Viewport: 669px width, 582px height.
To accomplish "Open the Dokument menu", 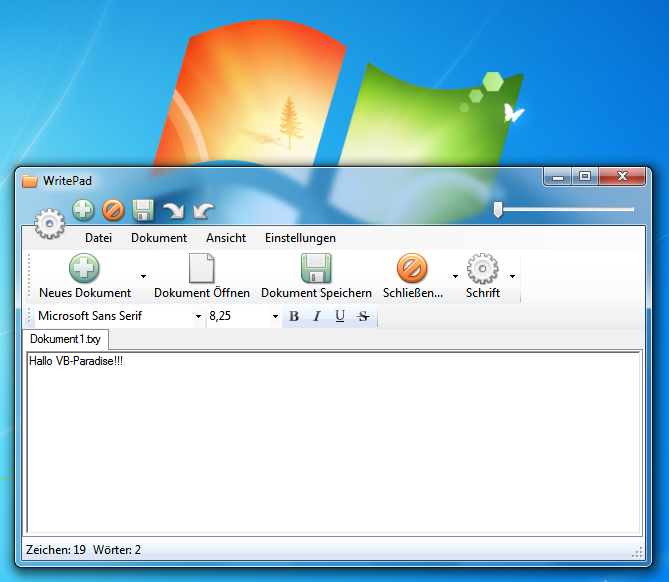I will (x=159, y=238).
